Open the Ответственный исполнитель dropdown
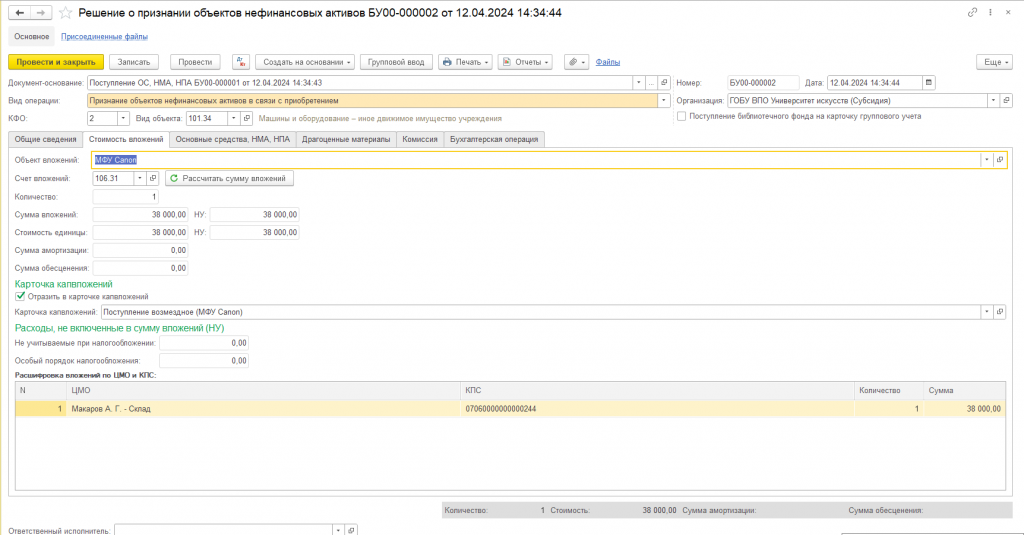1024x535 pixels. [x=338, y=530]
